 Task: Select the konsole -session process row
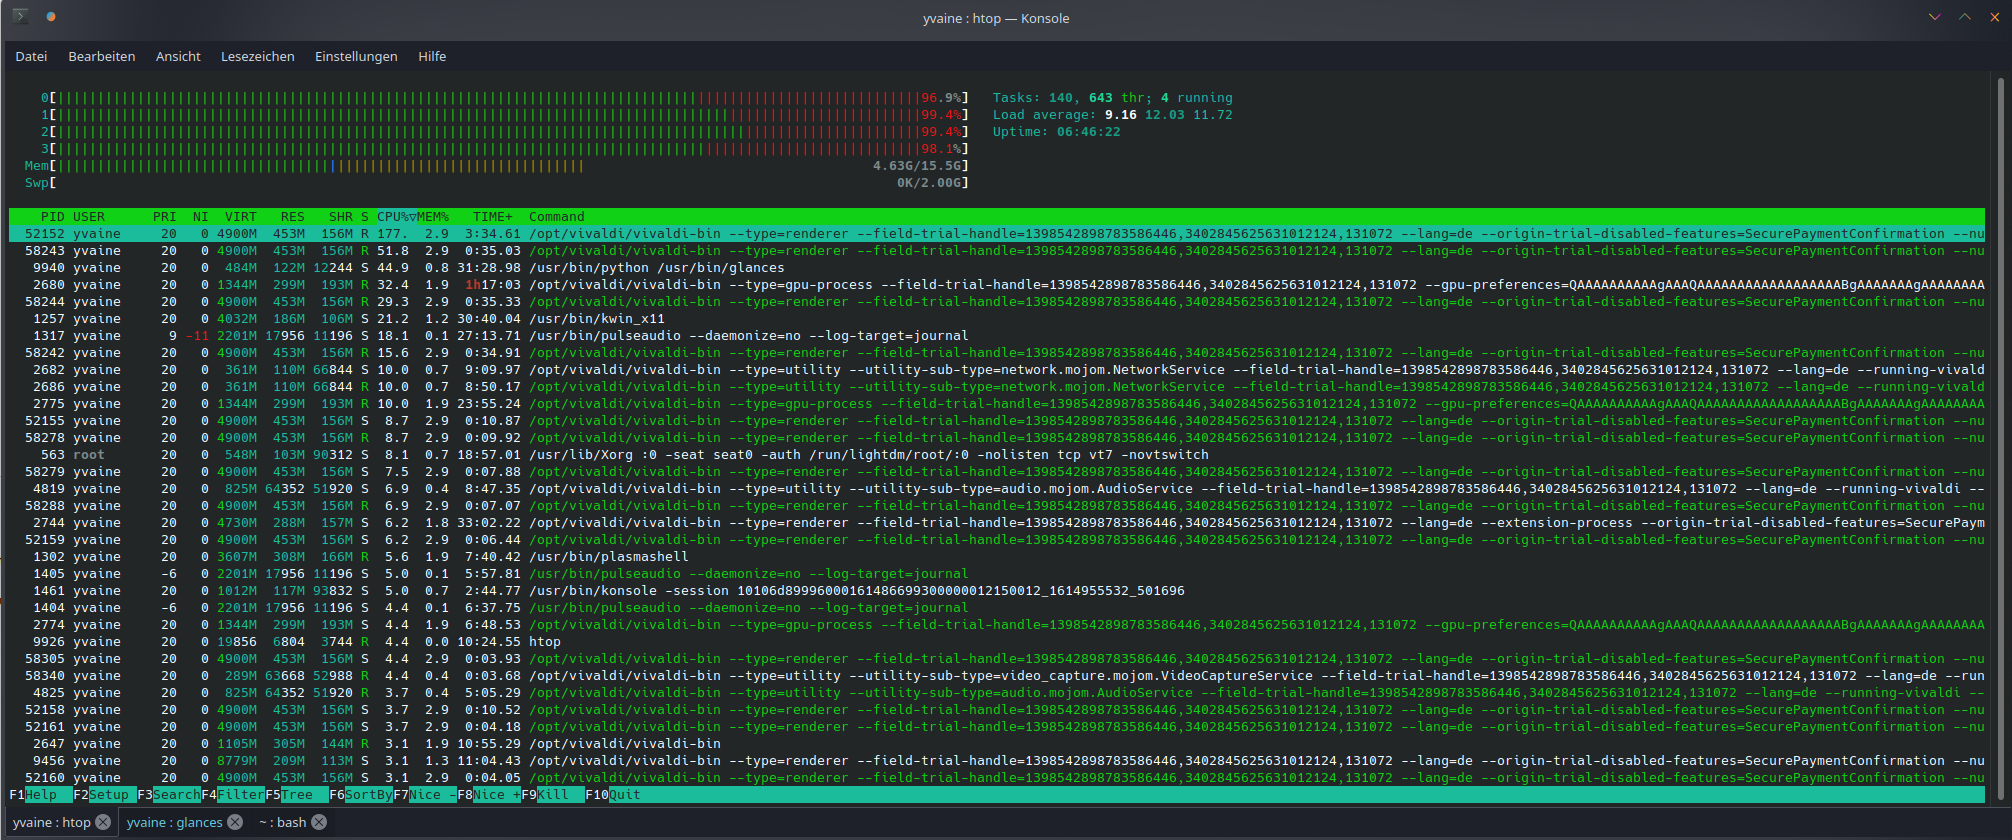[x=997, y=591]
